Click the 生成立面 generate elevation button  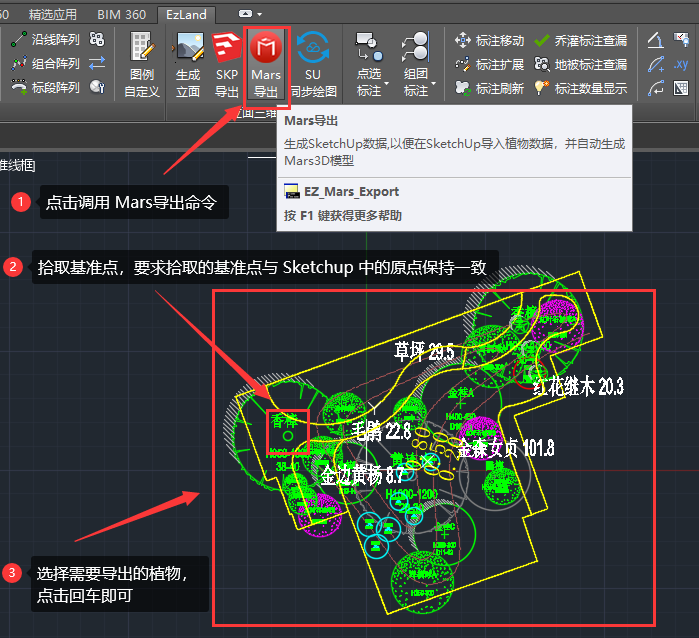pyautogui.click(x=188, y=65)
